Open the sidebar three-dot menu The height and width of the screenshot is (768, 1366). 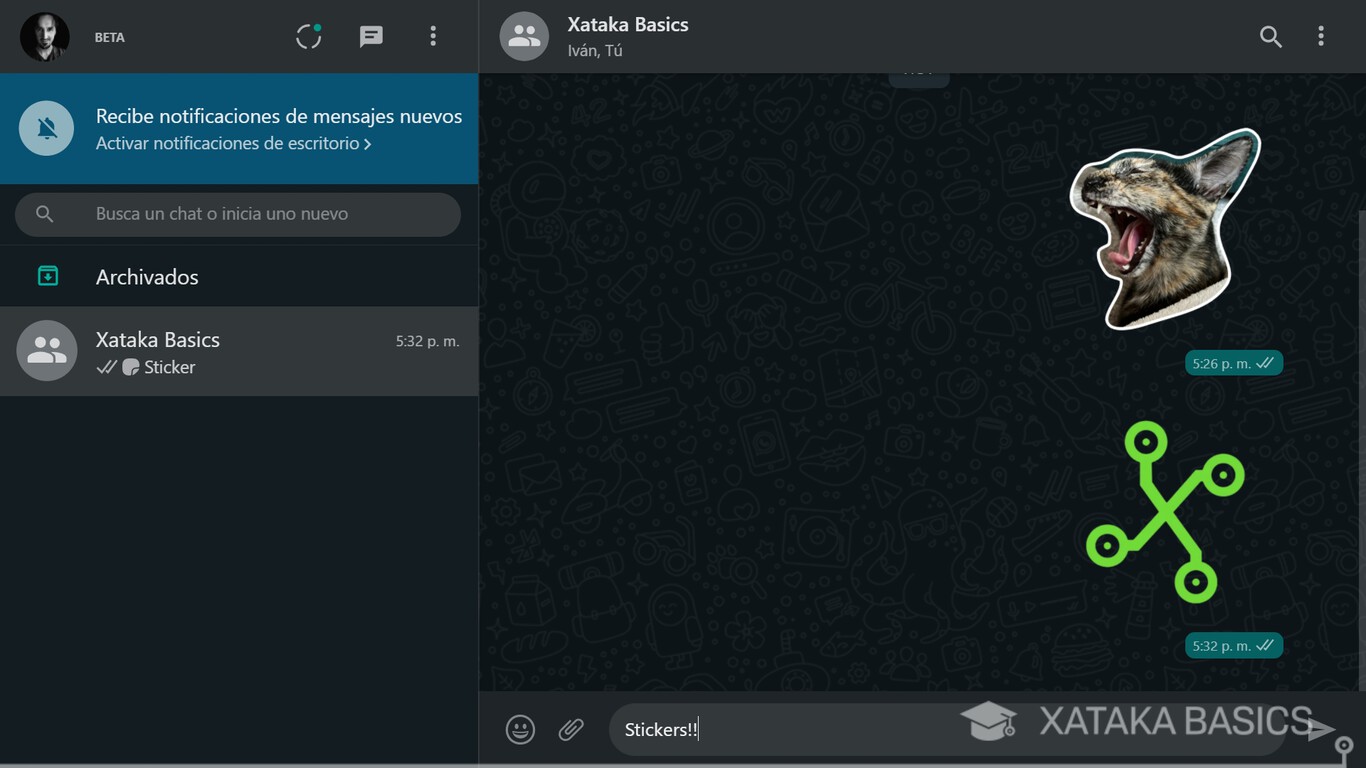pyautogui.click(x=433, y=36)
